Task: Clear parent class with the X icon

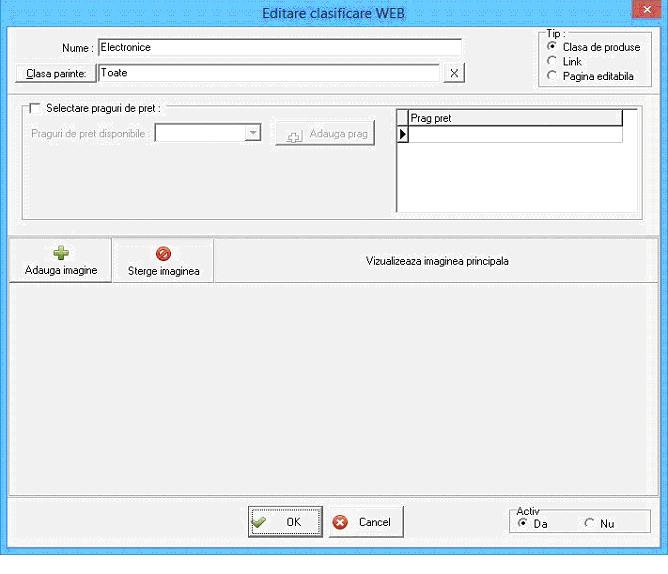Action: pyautogui.click(x=453, y=73)
